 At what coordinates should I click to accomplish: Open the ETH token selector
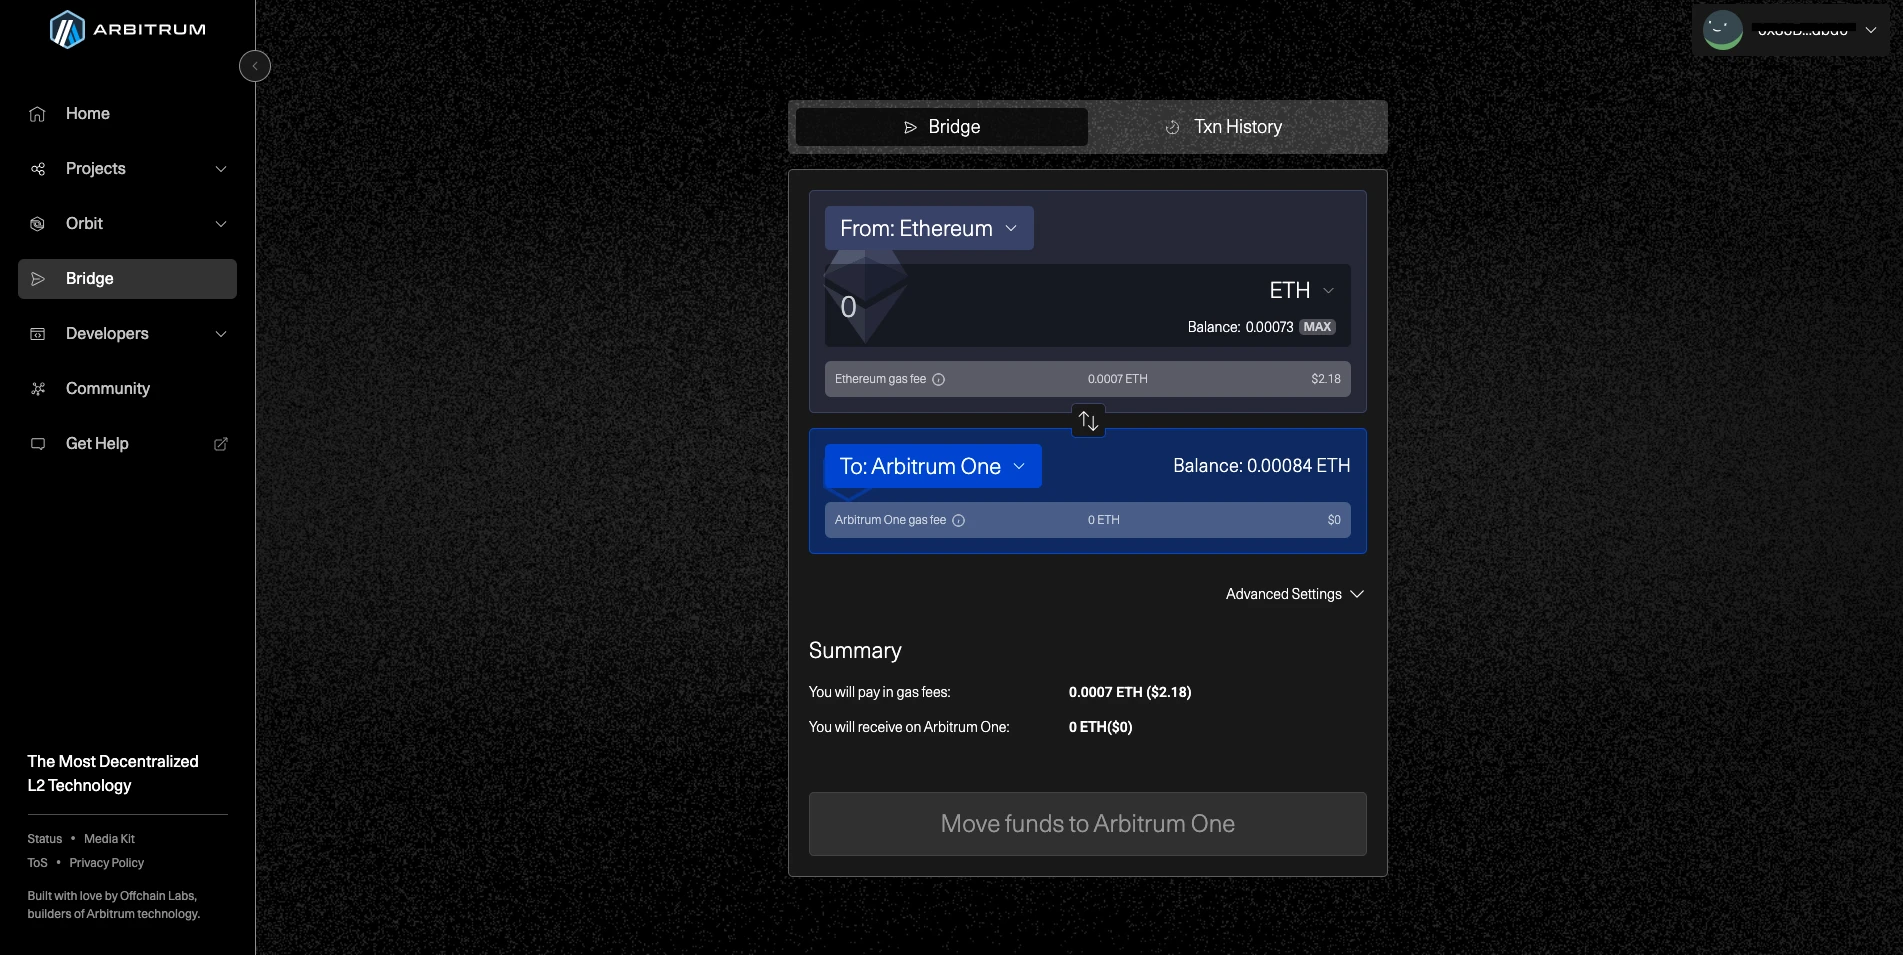coord(1301,291)
